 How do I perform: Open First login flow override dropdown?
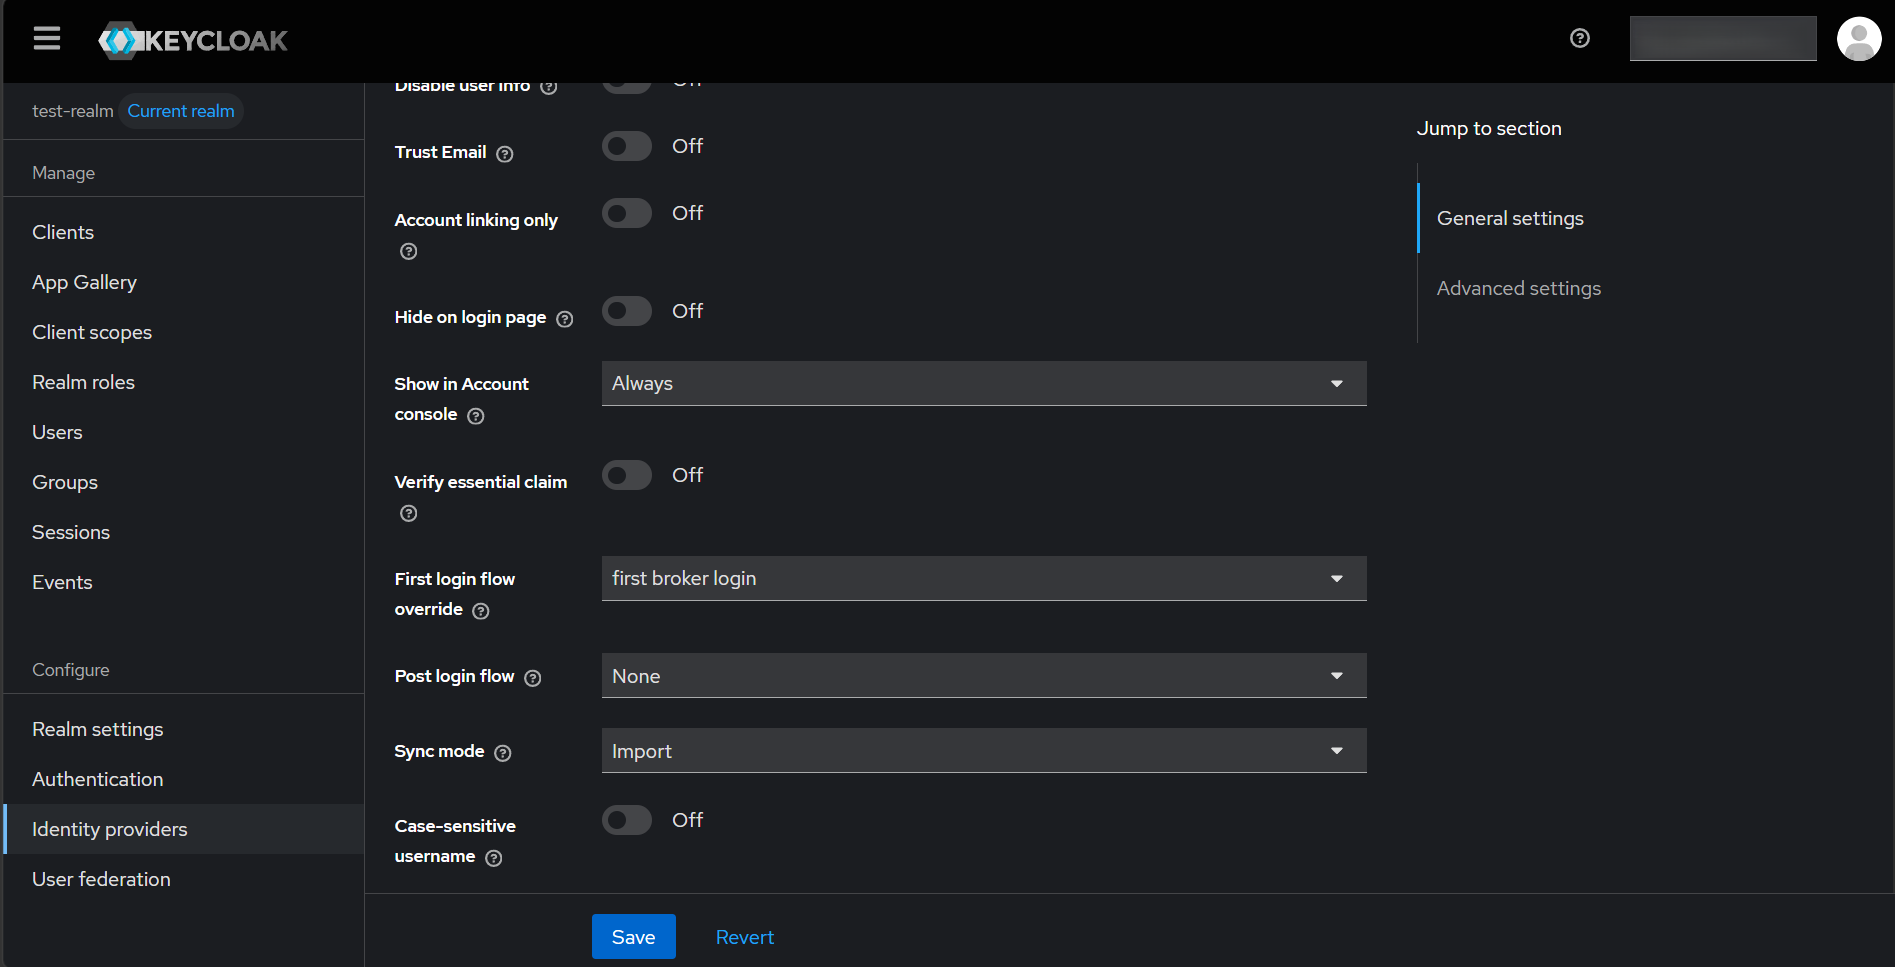pyautogui.click(x=984, y=578)
